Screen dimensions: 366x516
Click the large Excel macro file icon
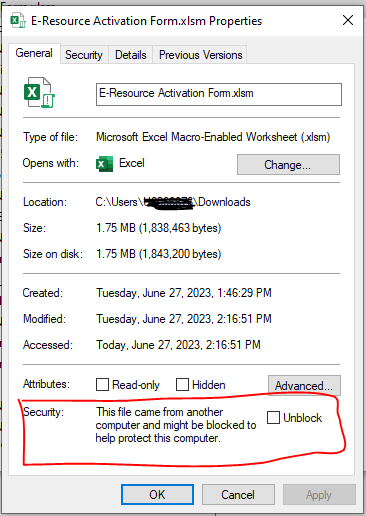pyautogui.click(x=39, y=93)
